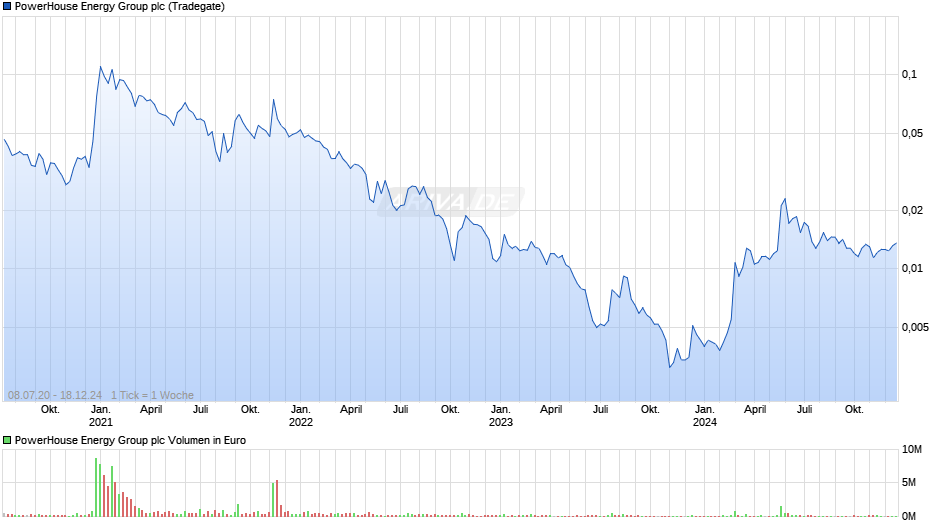Click the volume chart title Volumen in Euro

(x=130, y=440)
